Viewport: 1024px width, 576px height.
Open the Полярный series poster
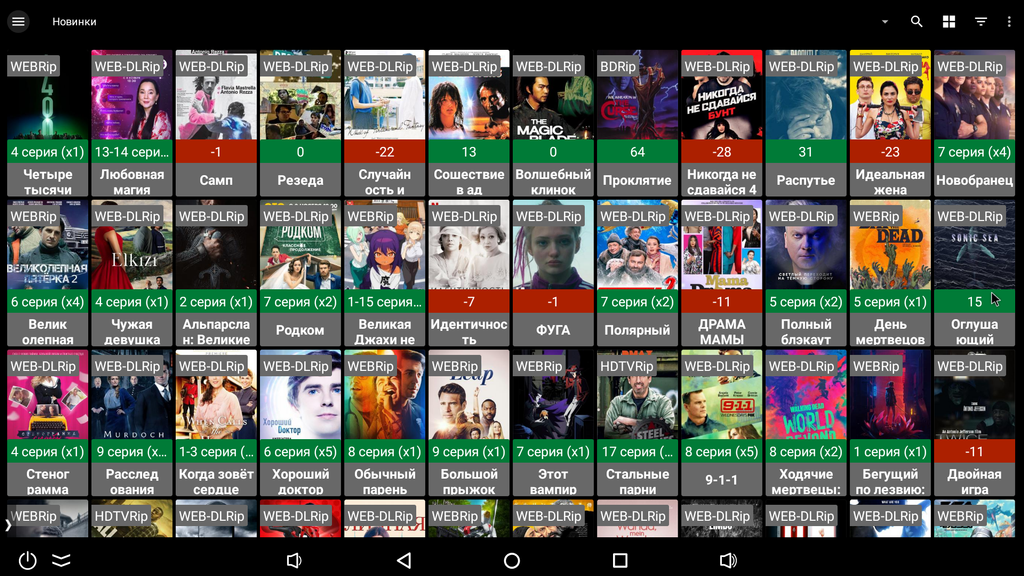pos(637,245)
